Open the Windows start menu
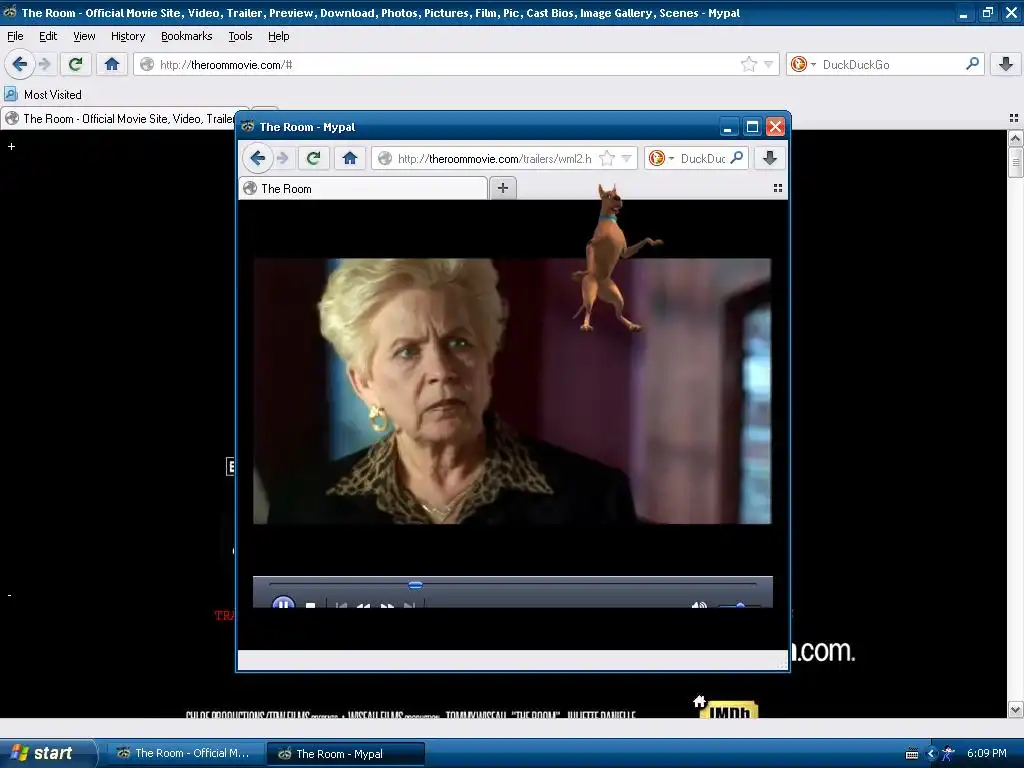 click(x=47, y=753)
